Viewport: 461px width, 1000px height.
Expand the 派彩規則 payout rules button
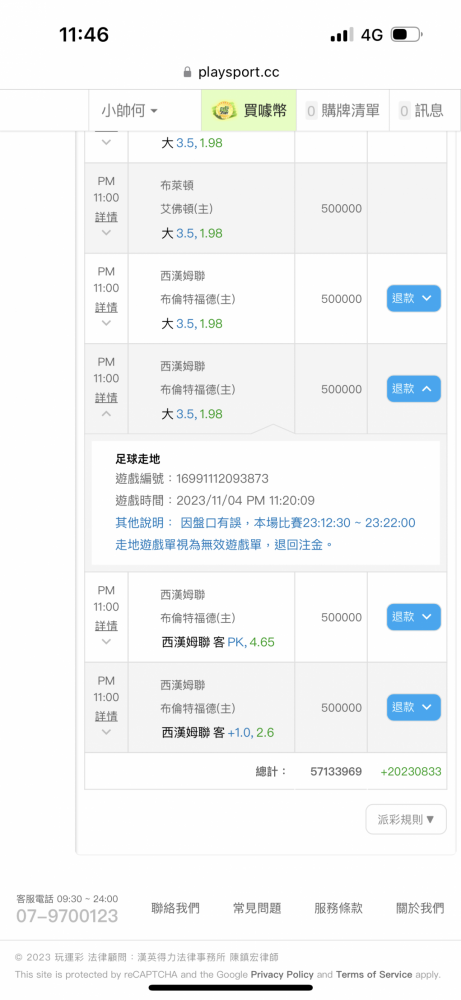click(406, 819)
